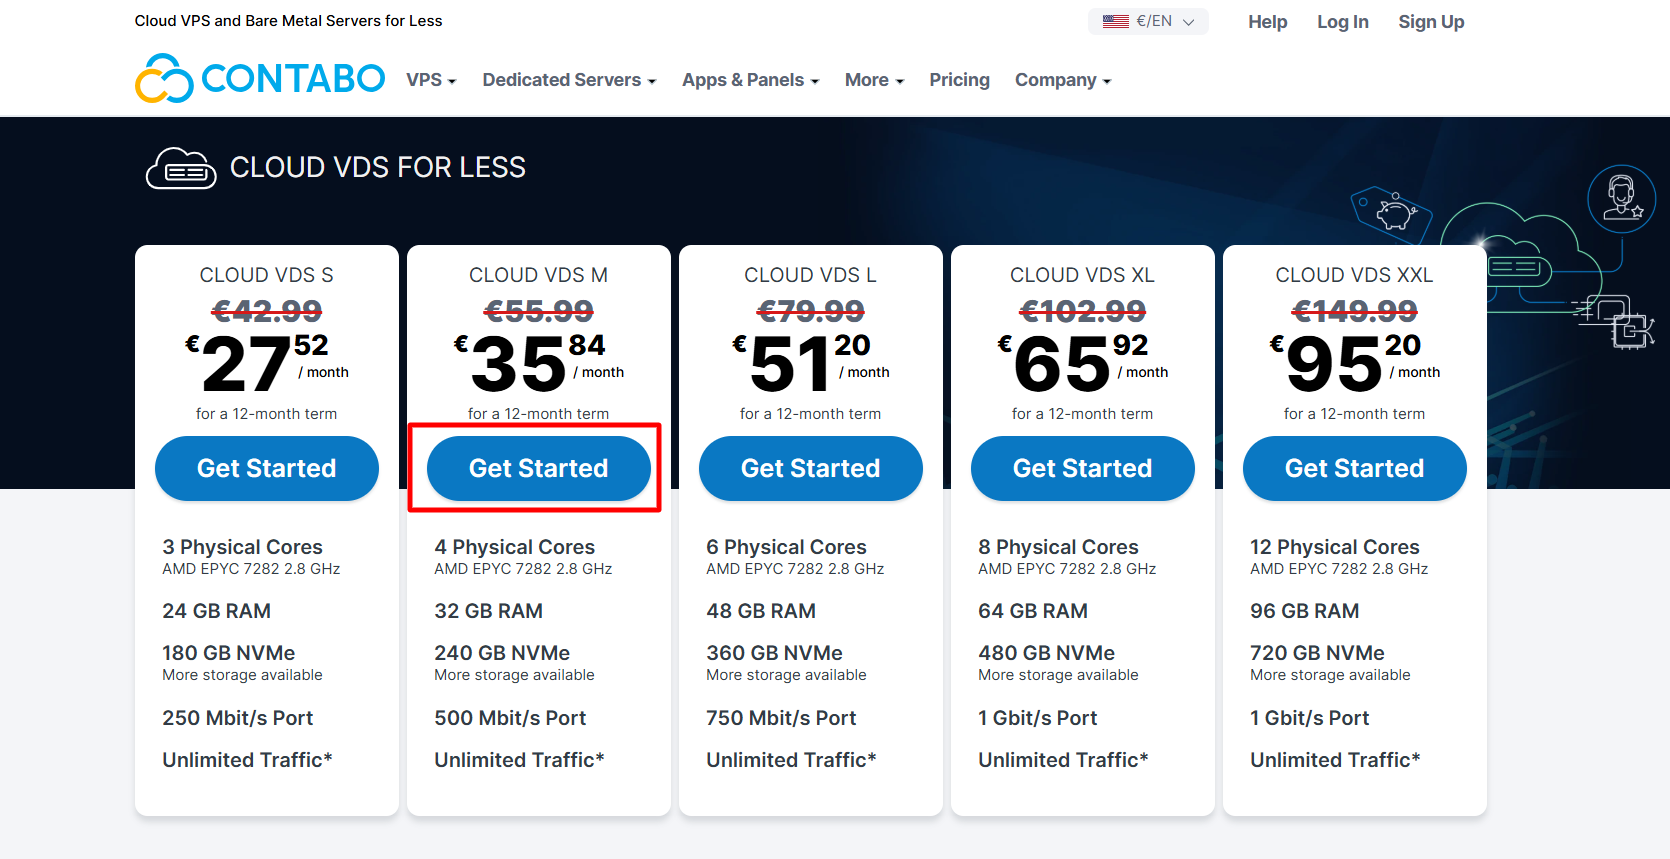Screen dimensions: 1670x859
Task: Click the 240 GB NVMe spec
Action: 502,653
